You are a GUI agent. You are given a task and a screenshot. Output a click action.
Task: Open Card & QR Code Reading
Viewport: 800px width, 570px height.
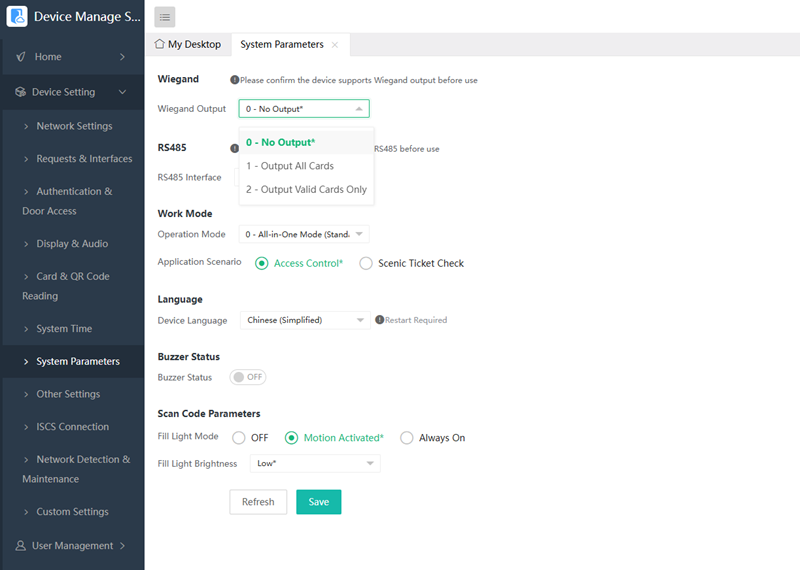point(73,286)
